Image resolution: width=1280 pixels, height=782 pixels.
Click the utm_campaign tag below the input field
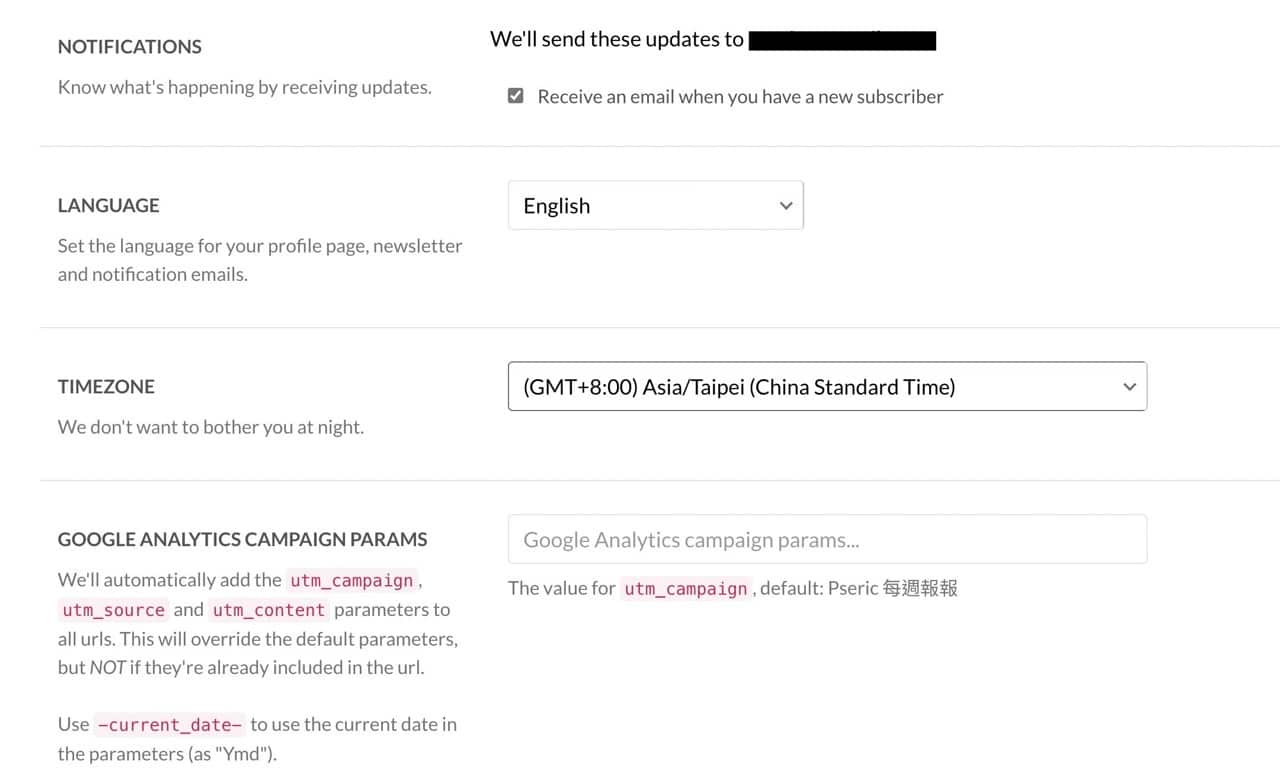pyautogui.click(x=686, y=589)
